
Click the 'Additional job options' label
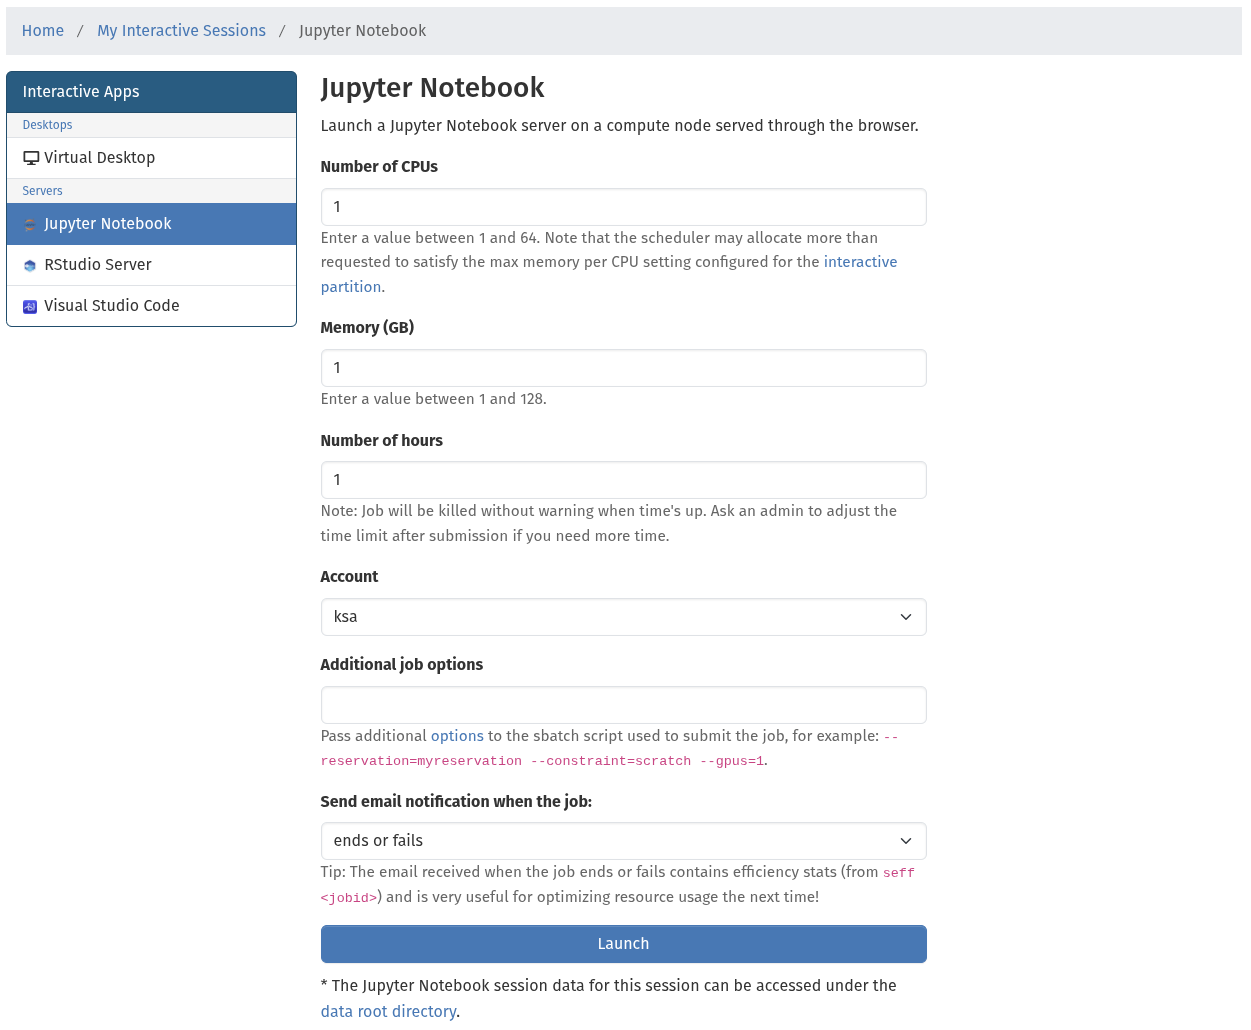point(401,665)
